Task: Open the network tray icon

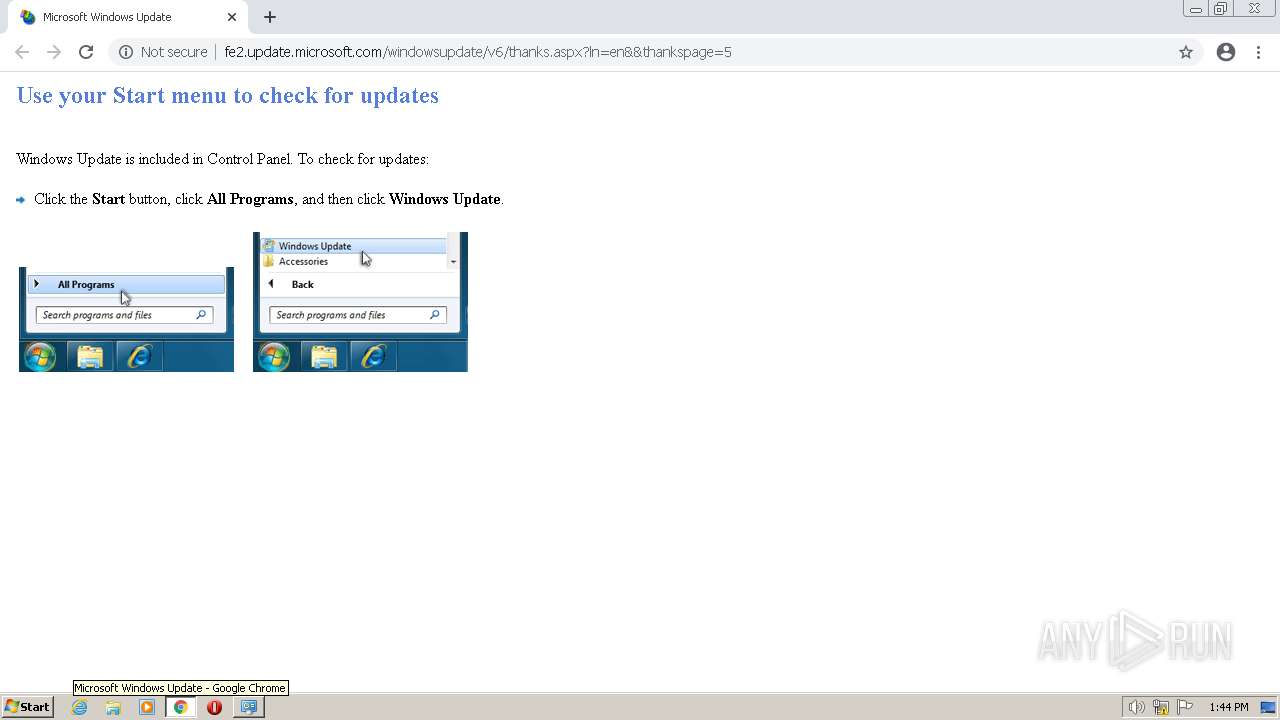Action: click(x=1161, y=707)
